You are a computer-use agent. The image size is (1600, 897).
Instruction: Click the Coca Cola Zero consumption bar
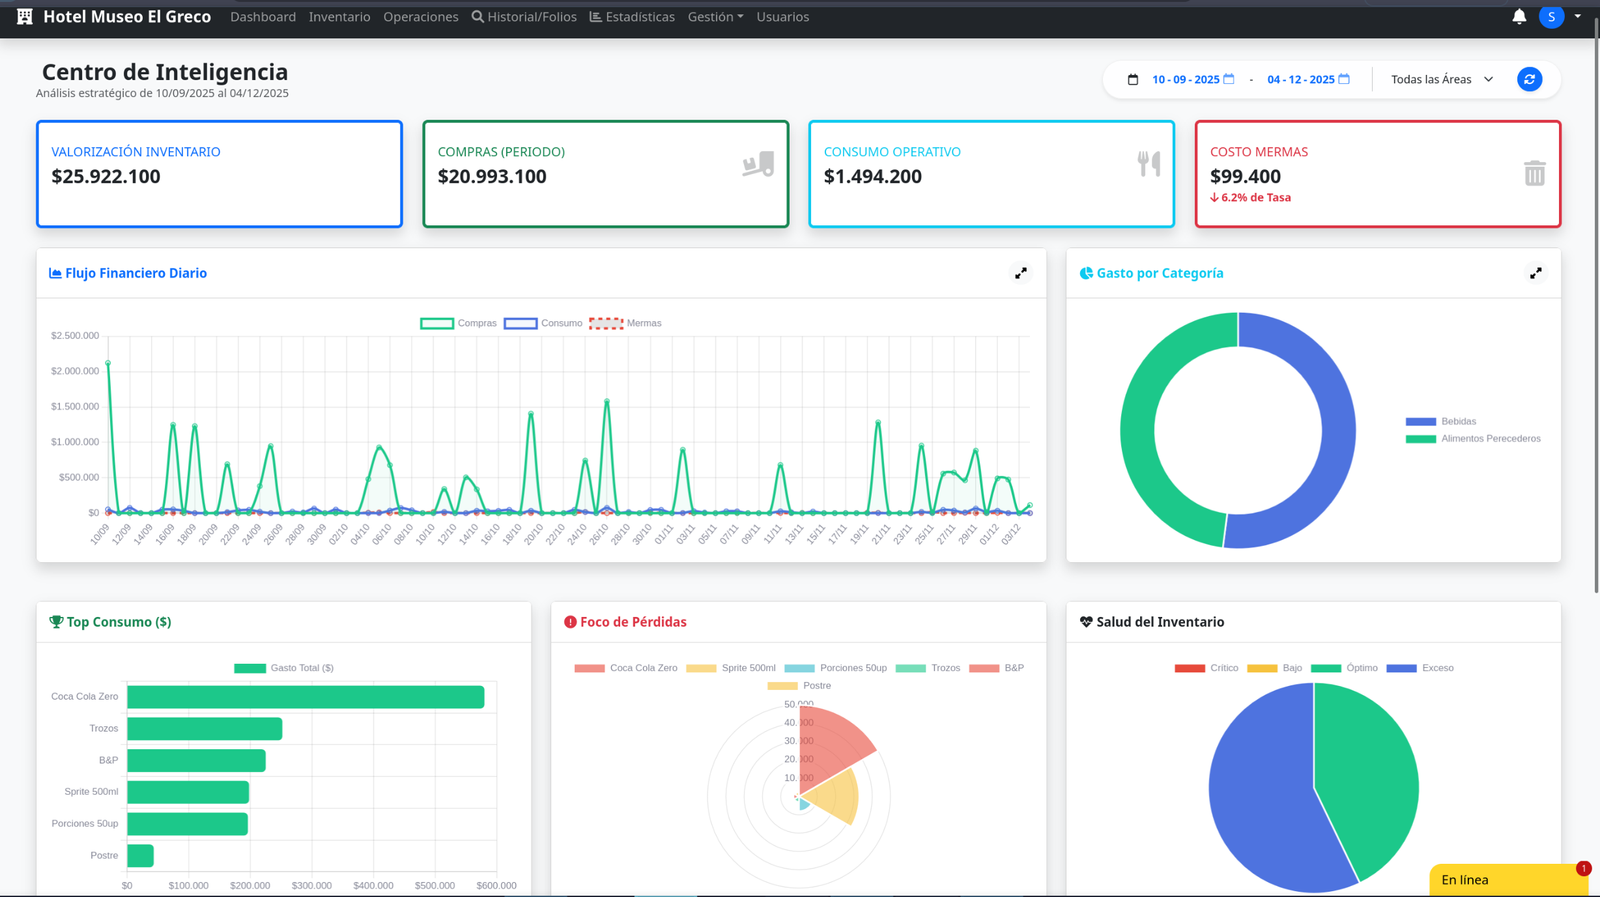[305, 697]
